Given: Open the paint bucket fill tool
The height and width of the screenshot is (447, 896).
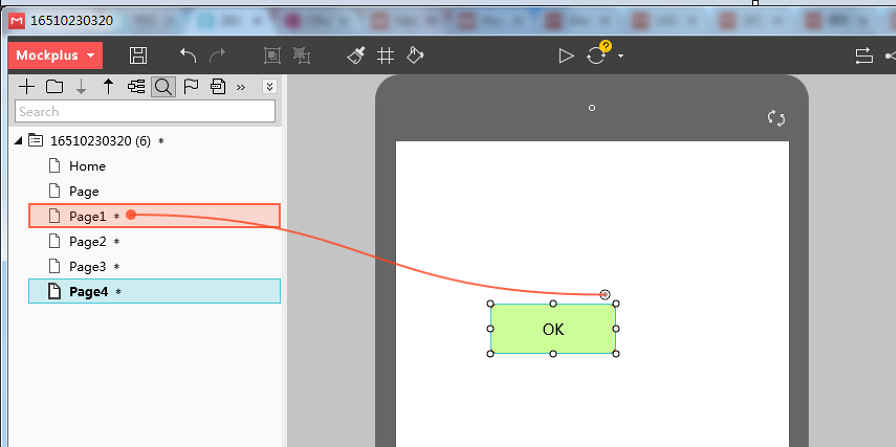Looking at the screenshot, I should point(415,55).
